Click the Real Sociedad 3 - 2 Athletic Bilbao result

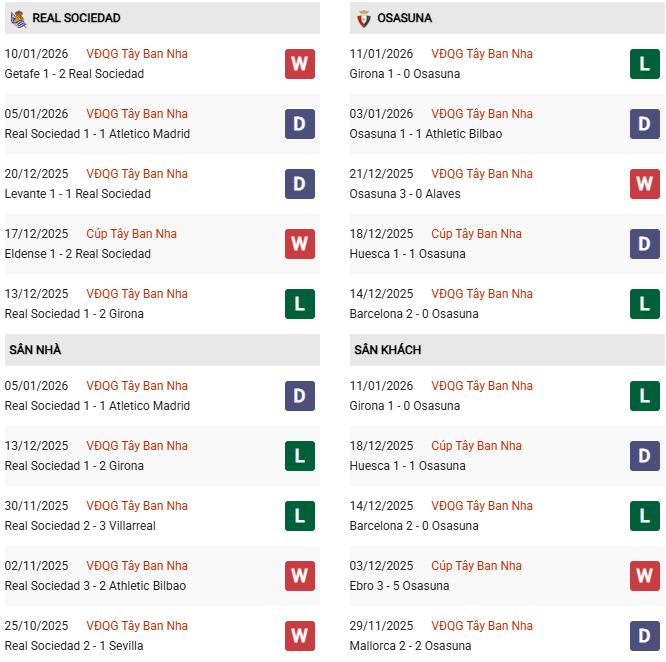pos(95,586)
